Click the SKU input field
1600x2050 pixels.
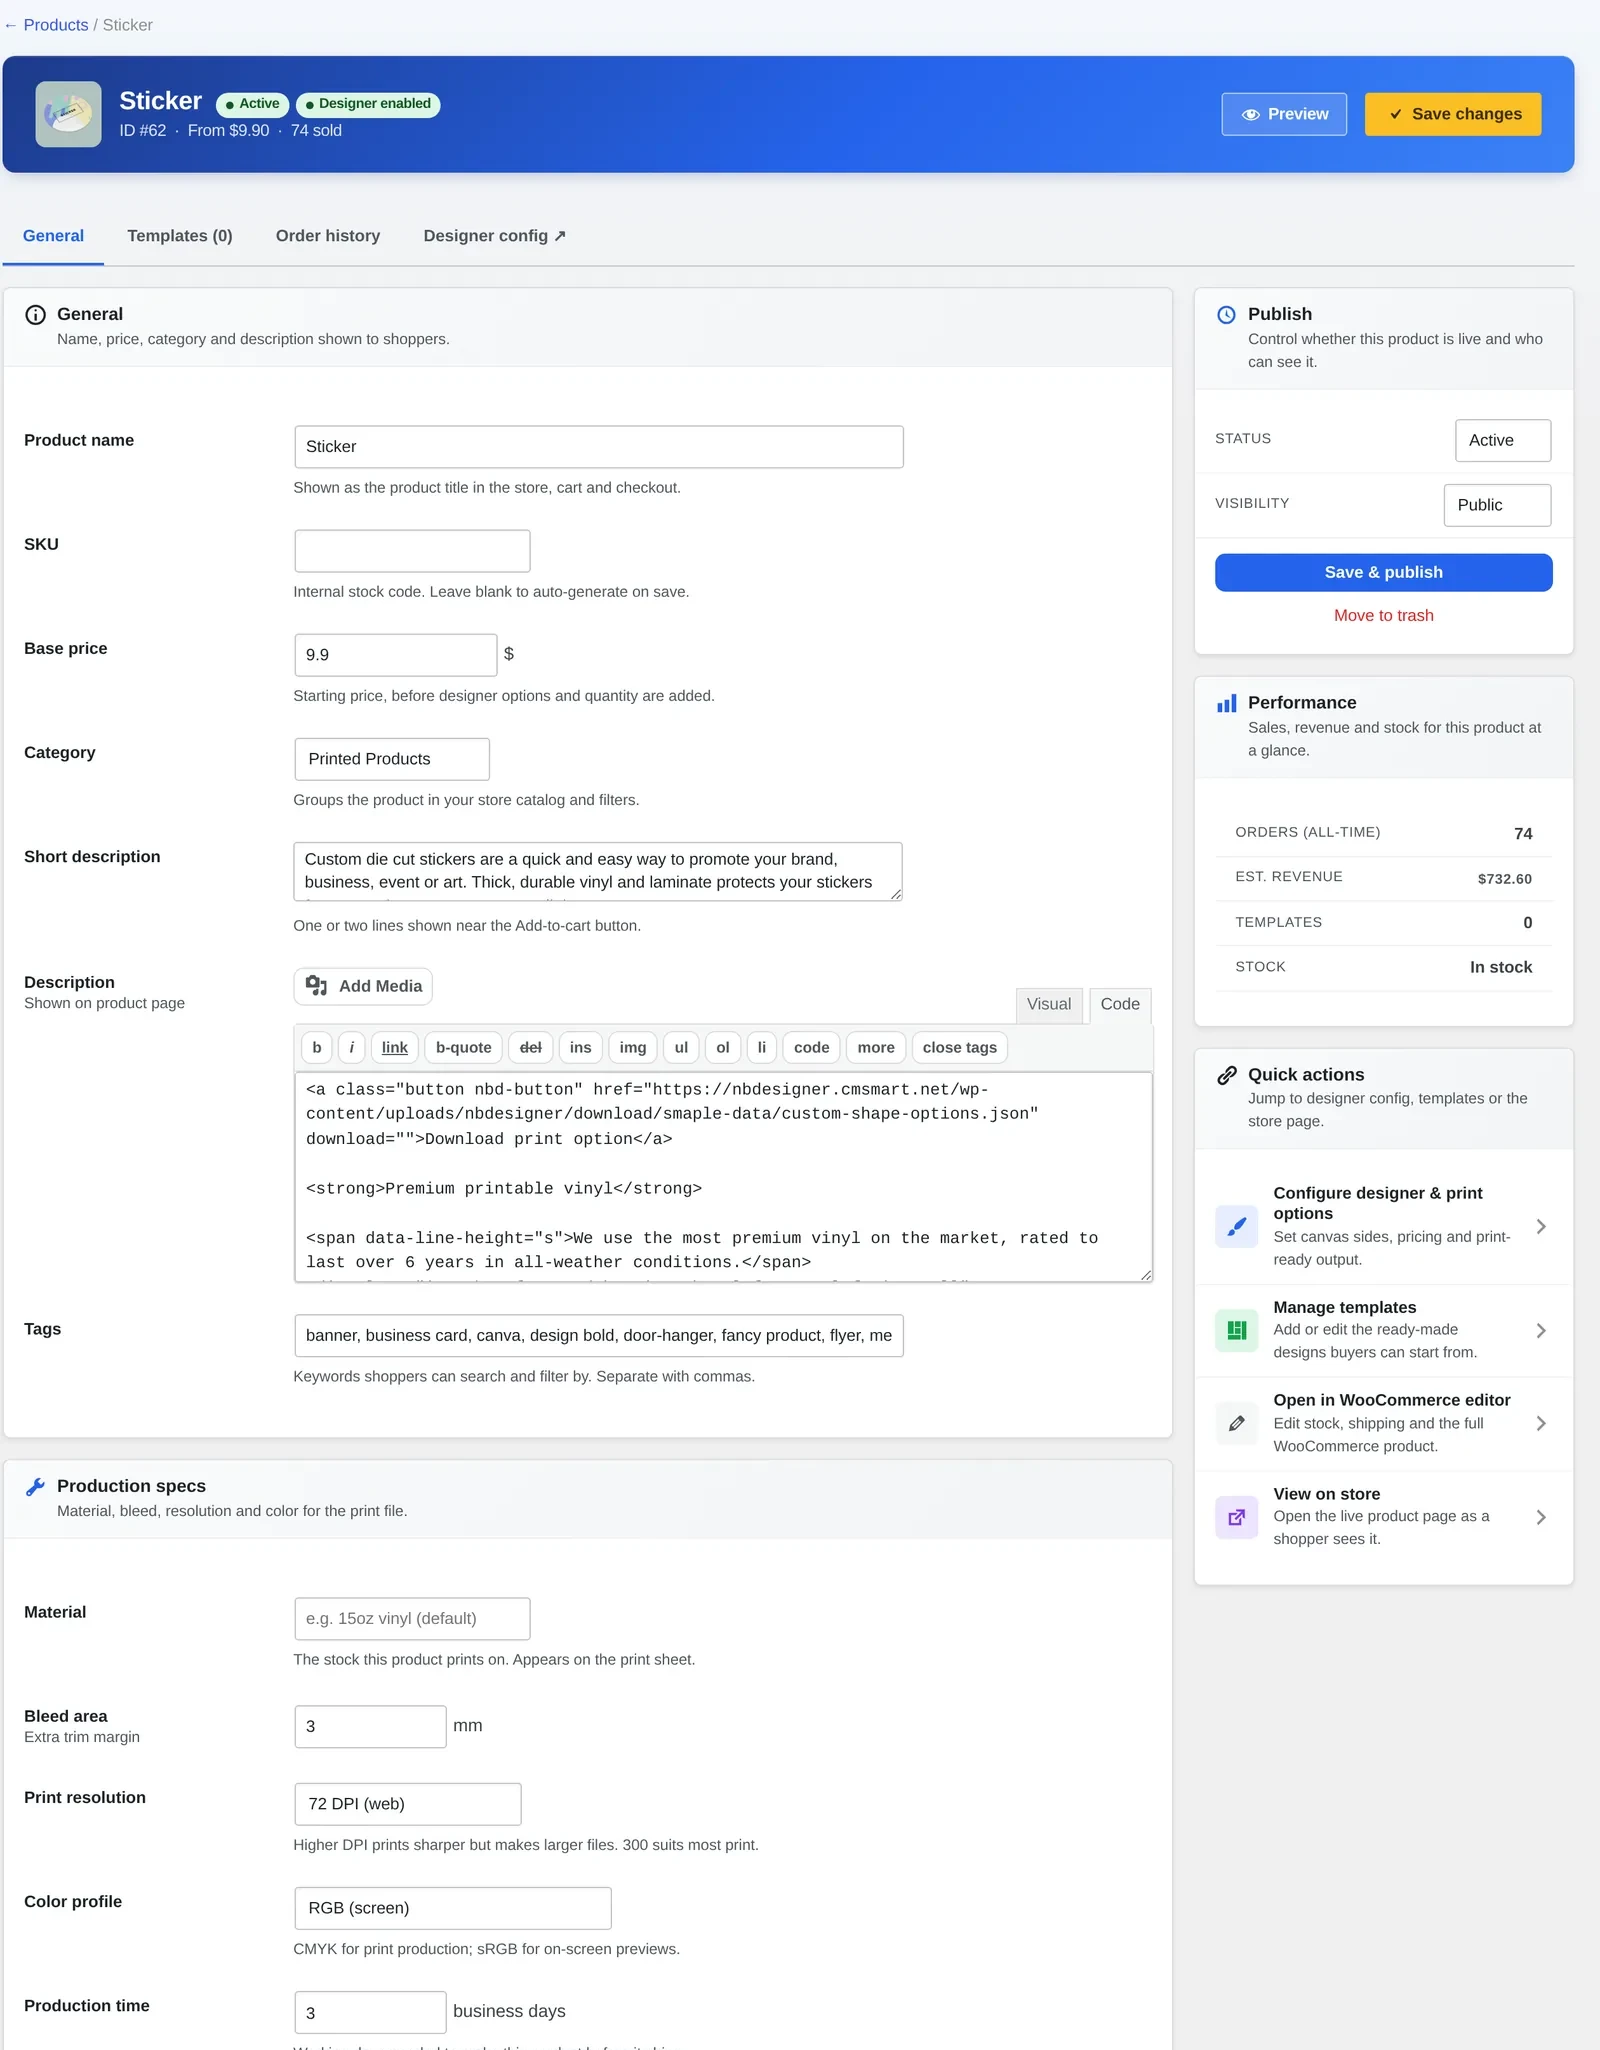pos(412,551)
